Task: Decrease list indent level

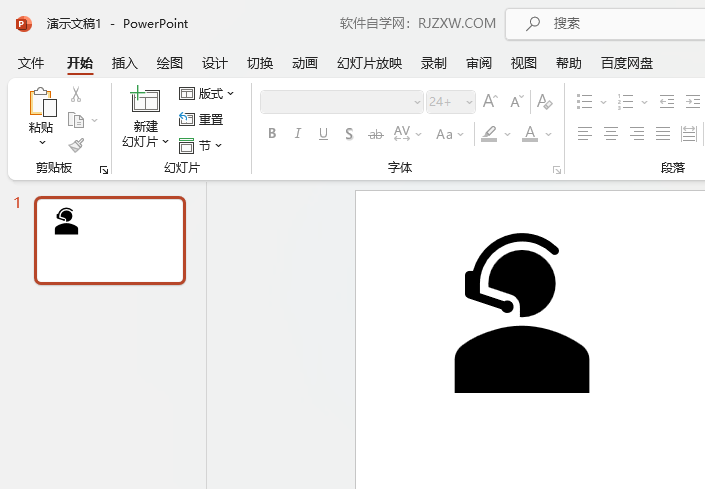Action: coord(667,102)
